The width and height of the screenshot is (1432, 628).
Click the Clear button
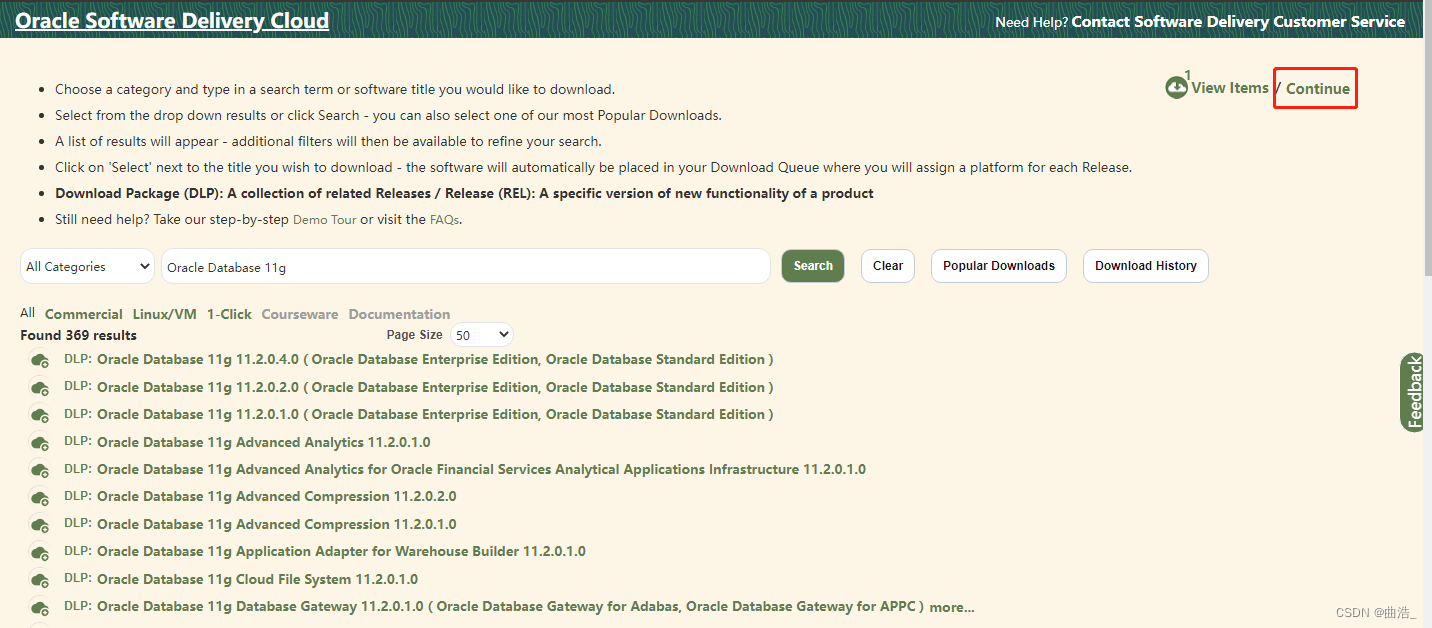(x=888, y=266)
